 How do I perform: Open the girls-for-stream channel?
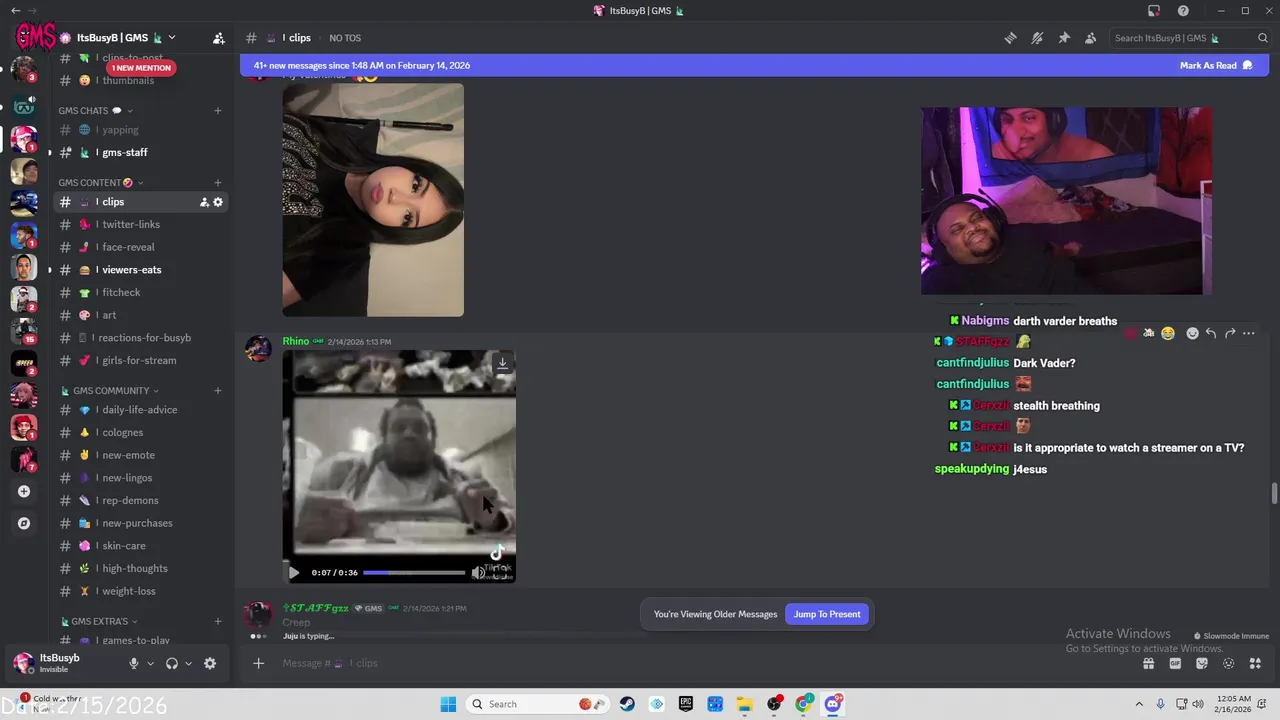(140, 360)
